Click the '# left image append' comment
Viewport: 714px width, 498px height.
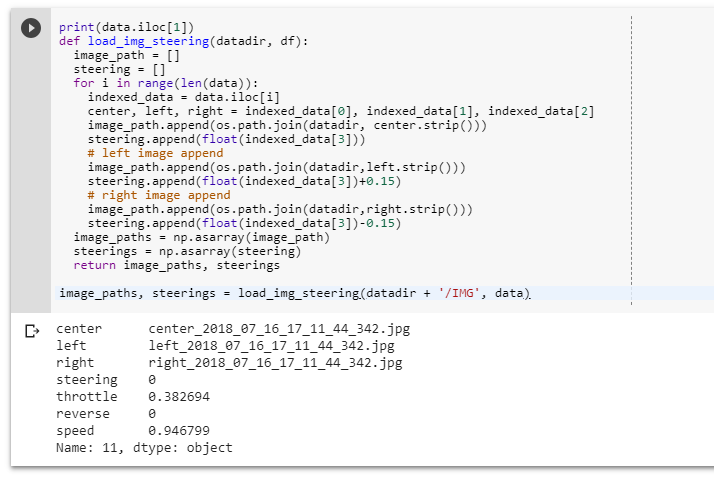[155, 153]
